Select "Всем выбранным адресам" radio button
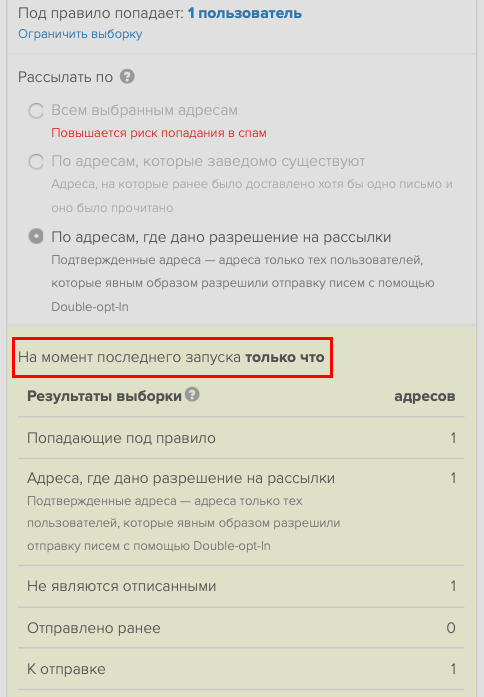 36,111
